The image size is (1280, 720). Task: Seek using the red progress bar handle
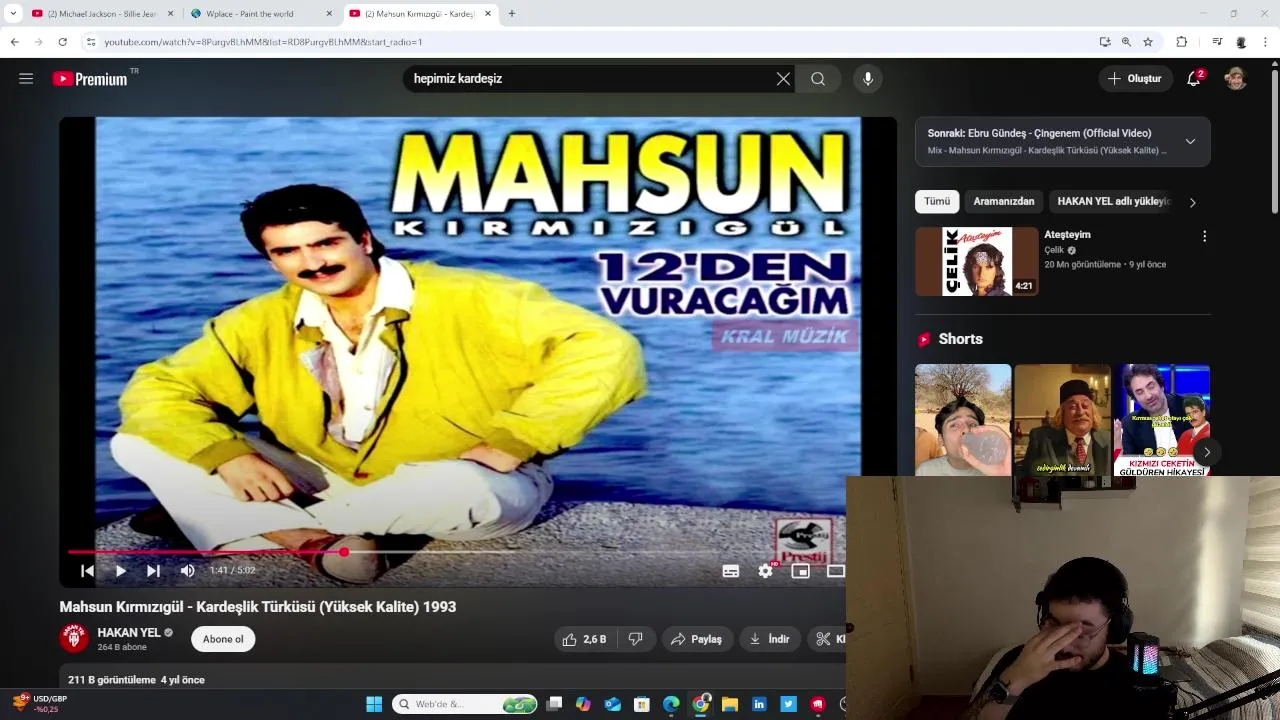point(344,552)
